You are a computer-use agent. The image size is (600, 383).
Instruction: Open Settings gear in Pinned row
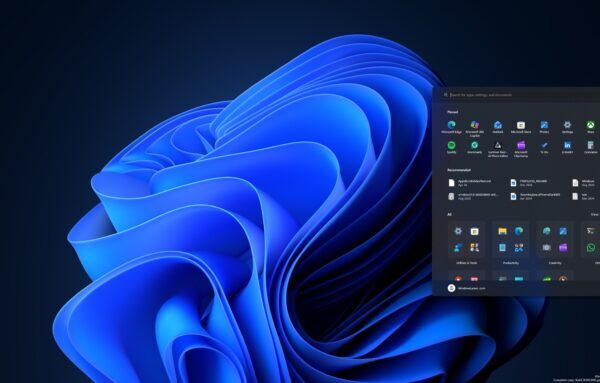click(x=567, y=127)
